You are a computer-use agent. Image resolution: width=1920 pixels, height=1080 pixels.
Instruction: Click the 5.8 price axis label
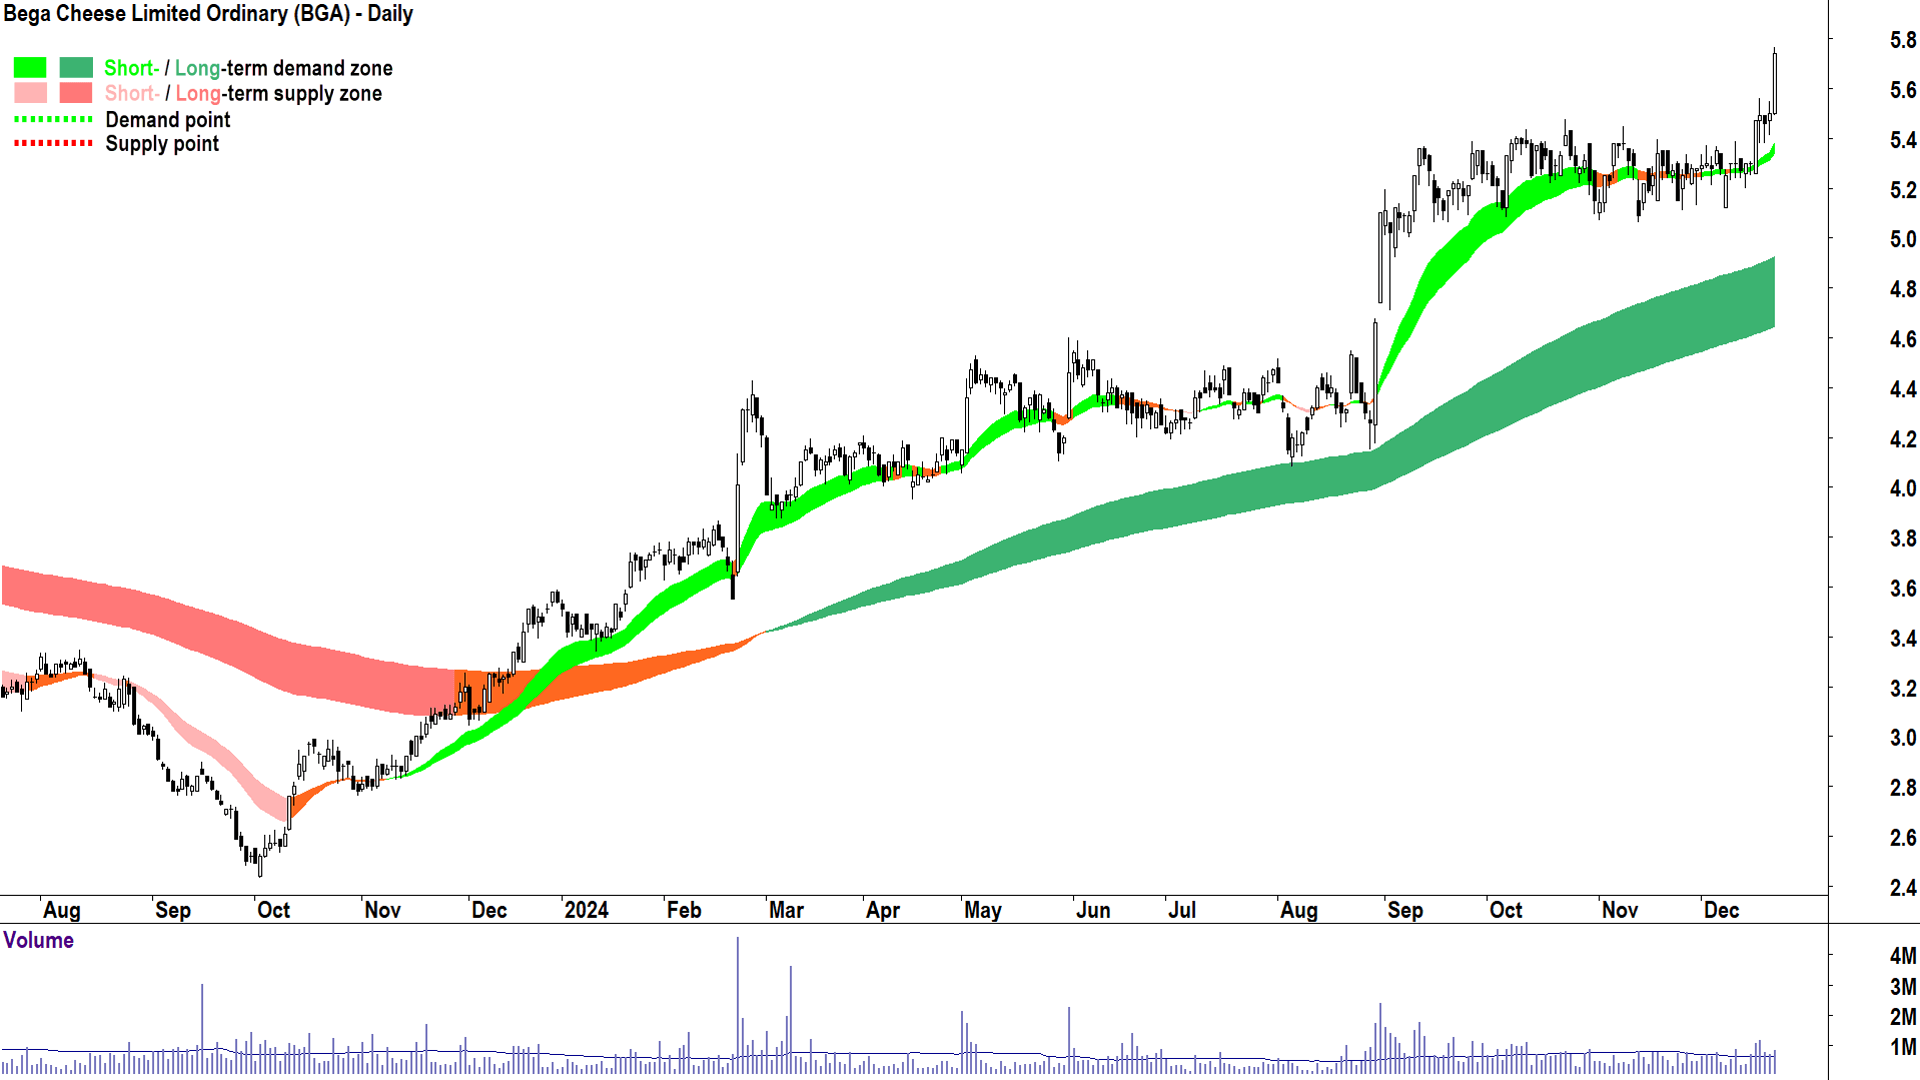(1903, 40)
